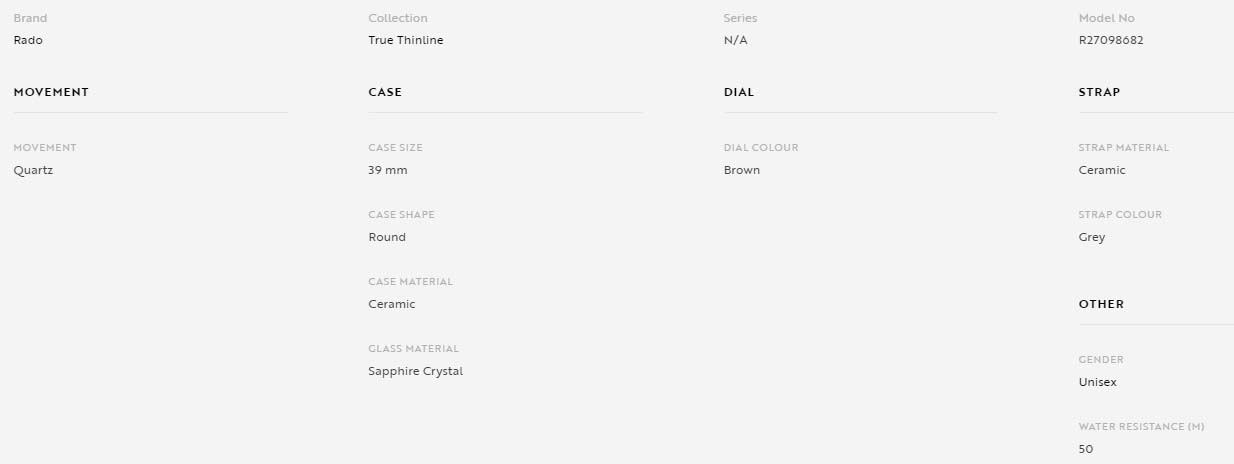Click the OTHER section heading
Screen dimensions: 1234x464
click(x=1101, y=304)
